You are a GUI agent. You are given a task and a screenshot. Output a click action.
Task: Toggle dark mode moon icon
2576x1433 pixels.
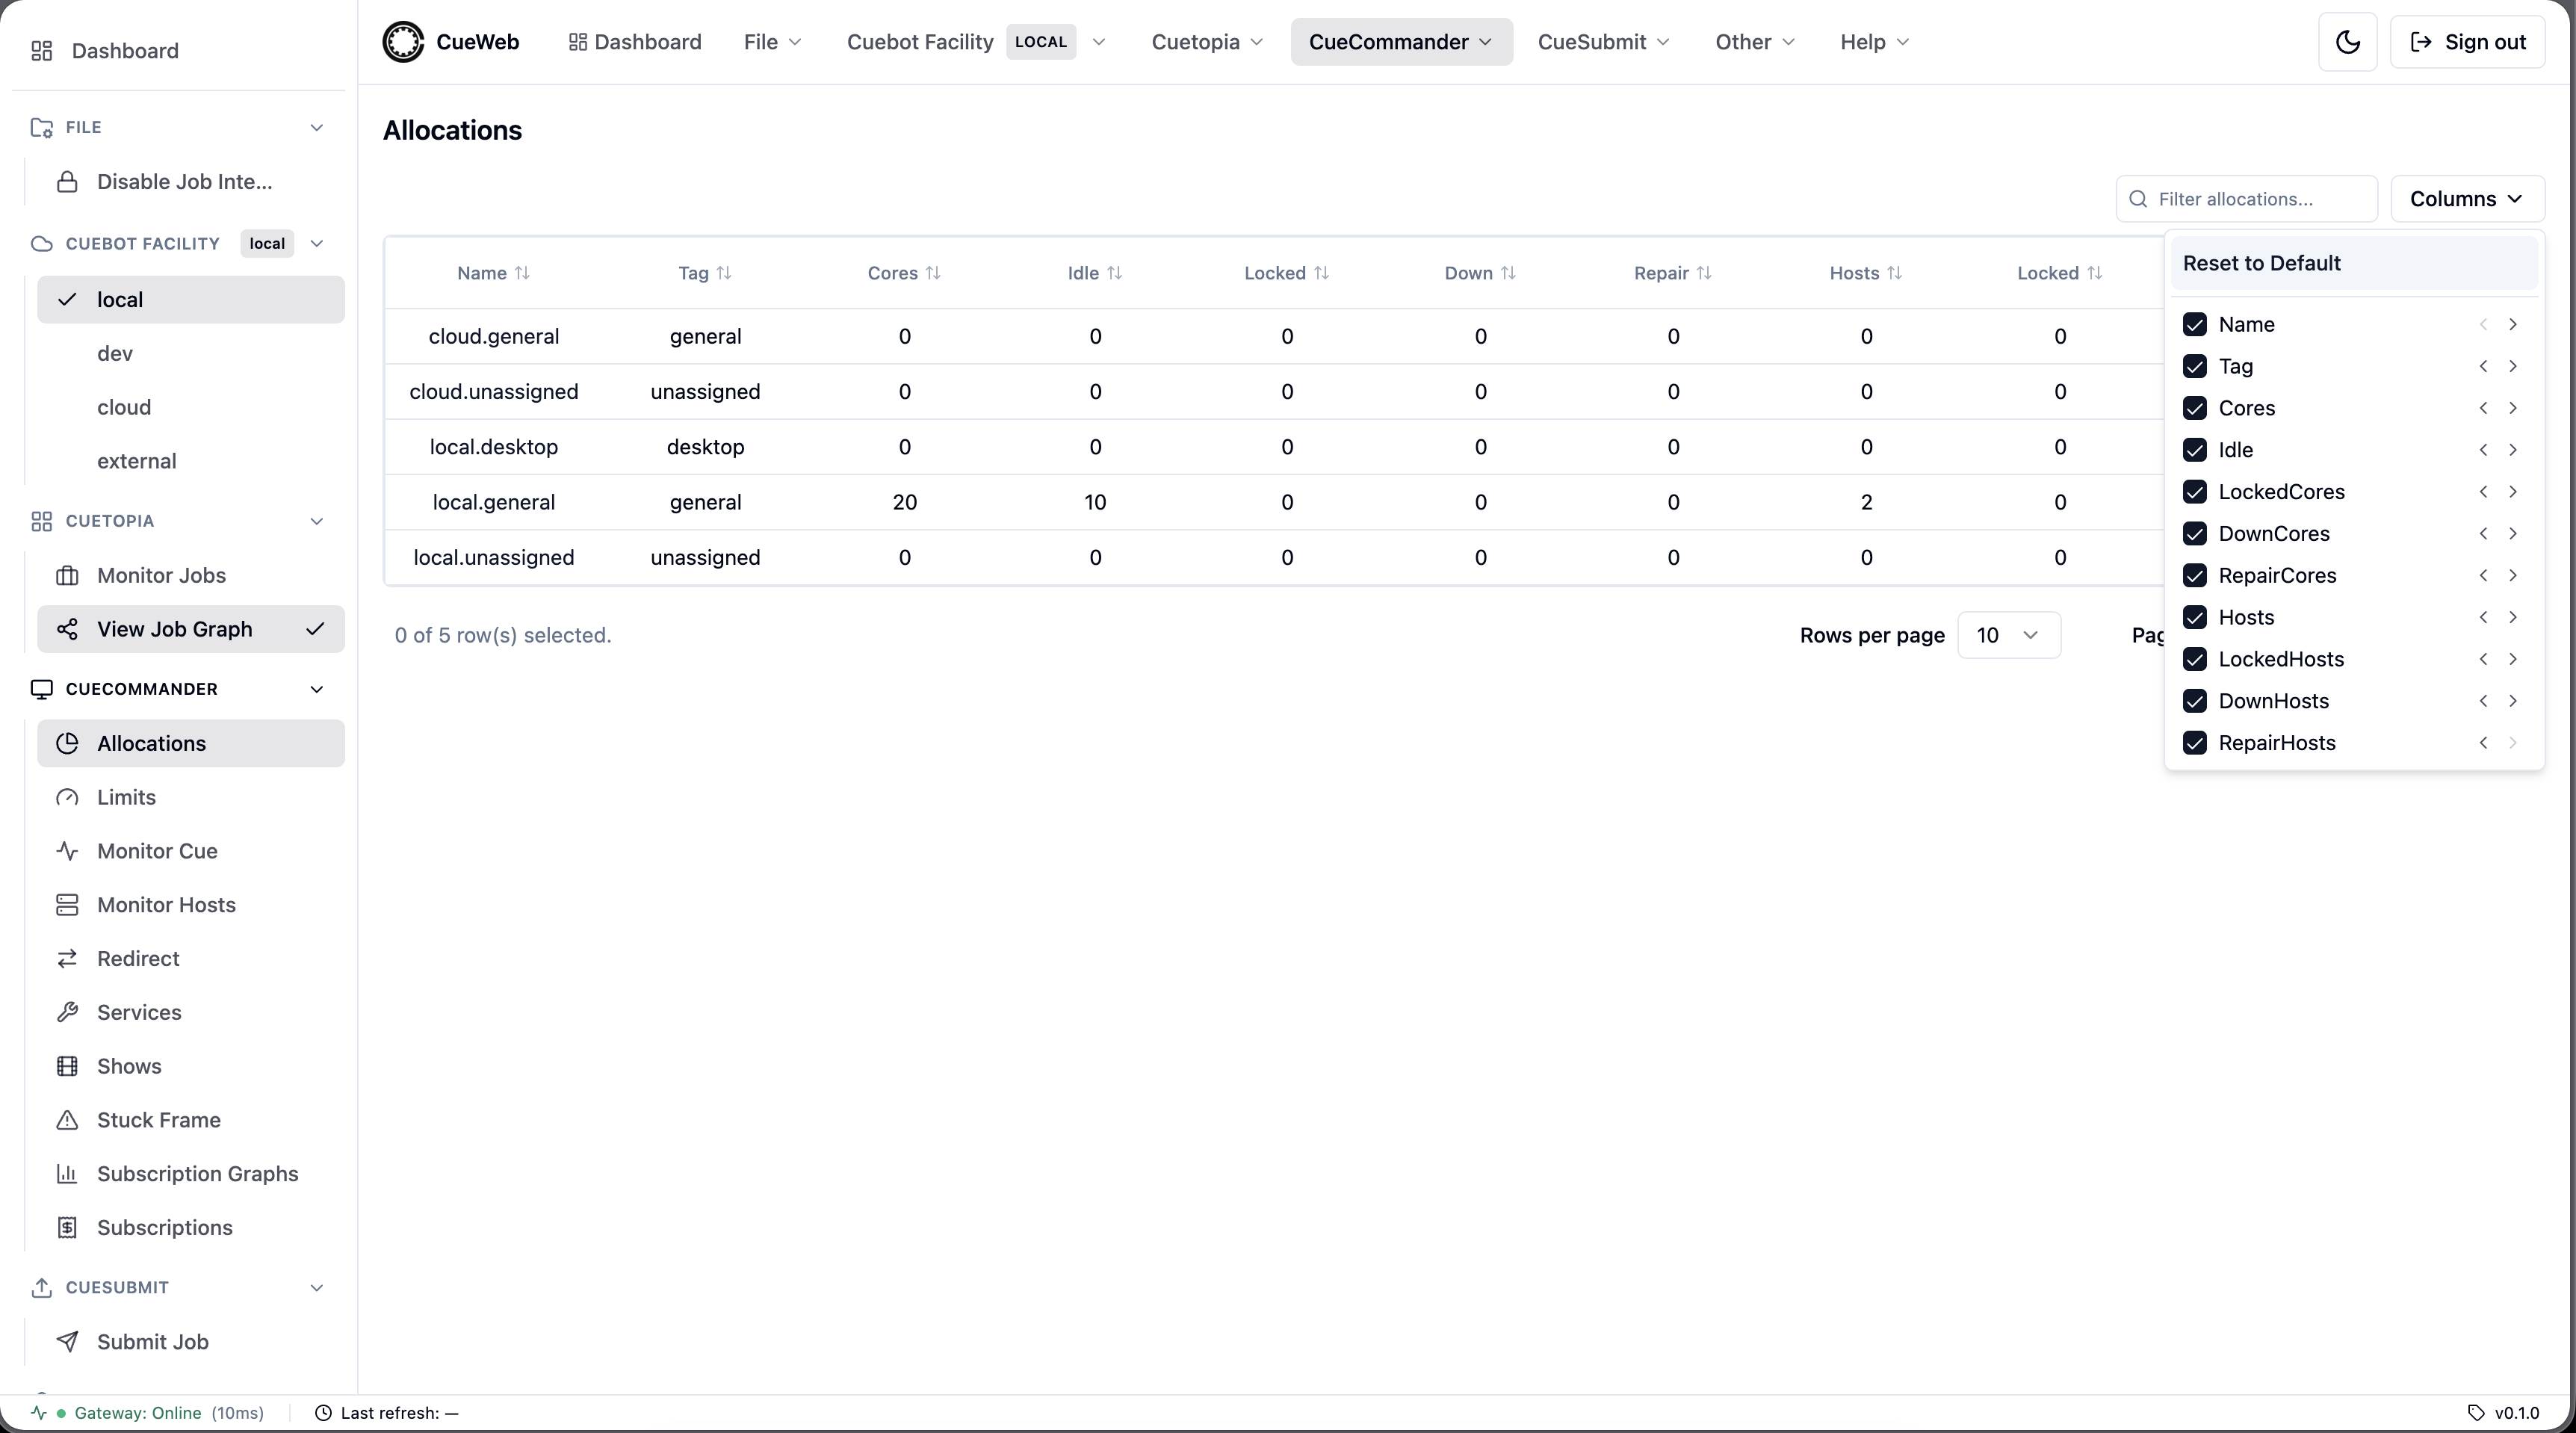(x=2347, y=42)
